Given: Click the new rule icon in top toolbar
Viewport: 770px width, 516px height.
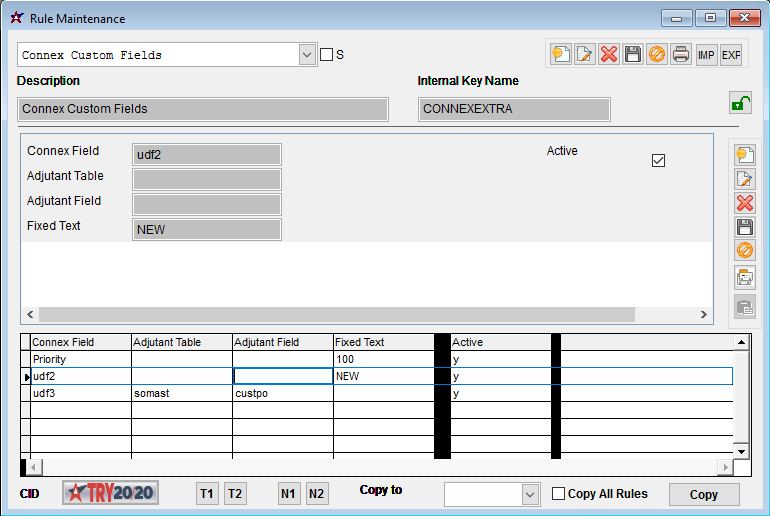Looking at the screenshot, I should point(561,55).
